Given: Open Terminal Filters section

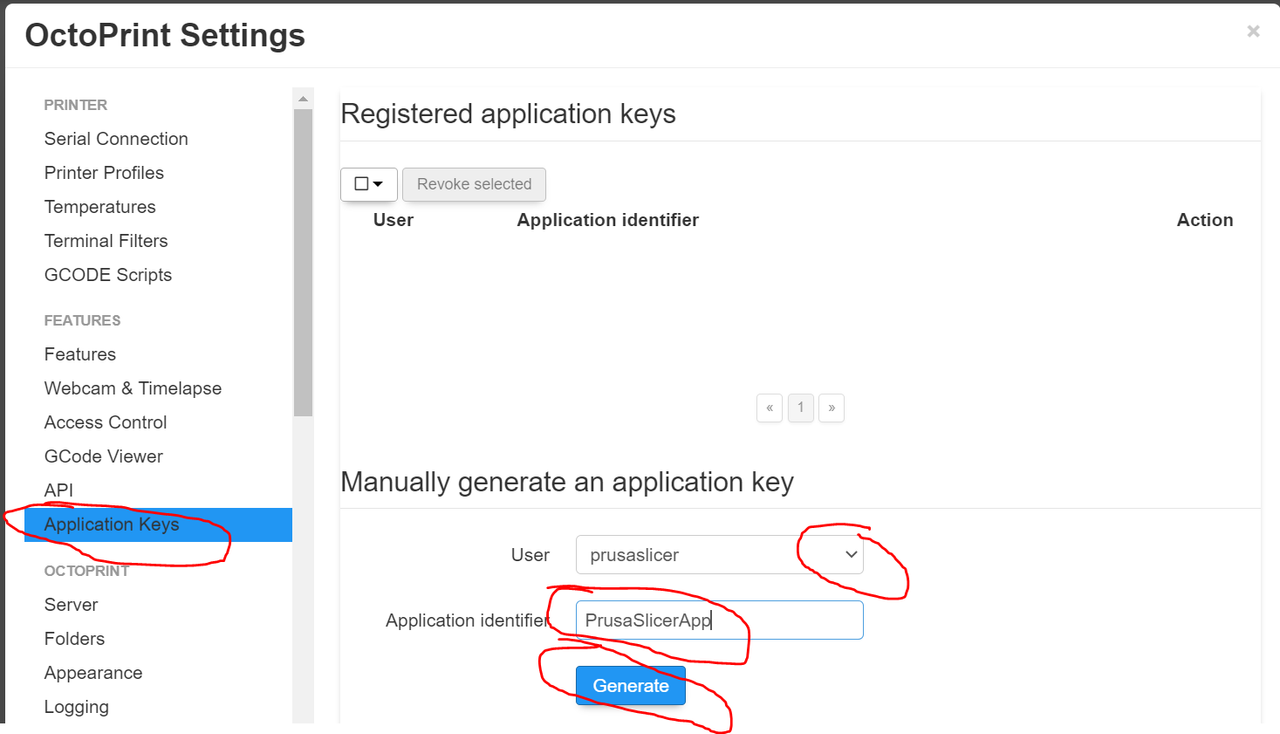Looking at the screenshot, I should click(x=106, y=241).
